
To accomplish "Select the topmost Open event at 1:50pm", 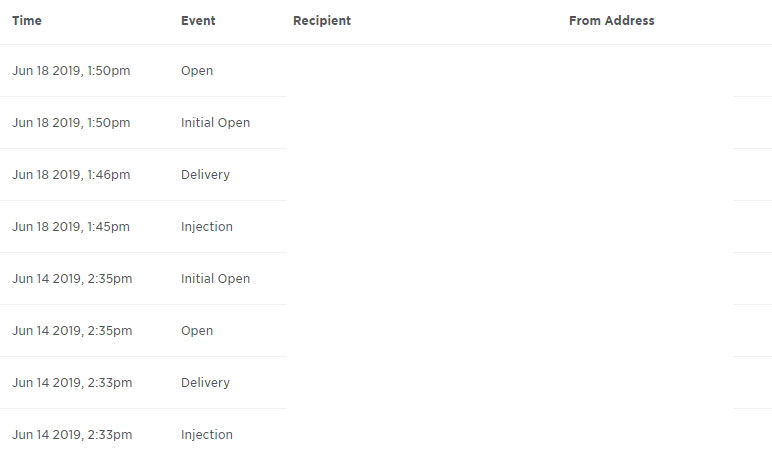I will tap(197, 71).
